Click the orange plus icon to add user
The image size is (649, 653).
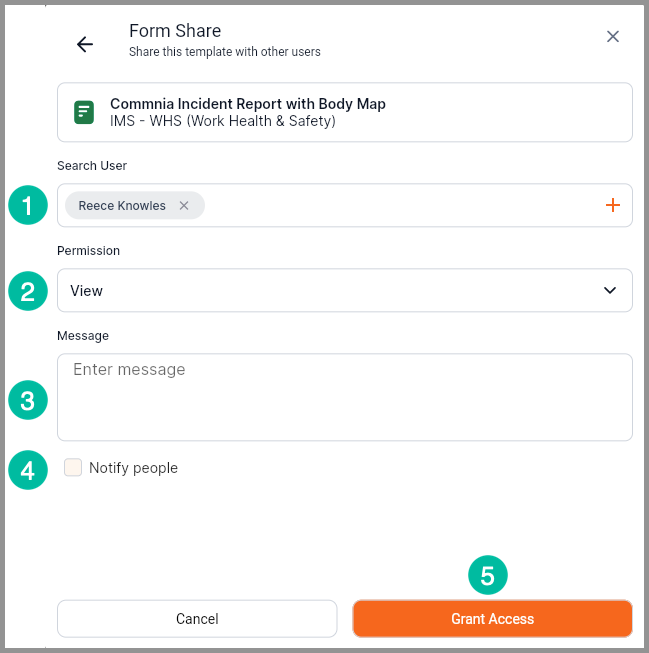[613, 206]
